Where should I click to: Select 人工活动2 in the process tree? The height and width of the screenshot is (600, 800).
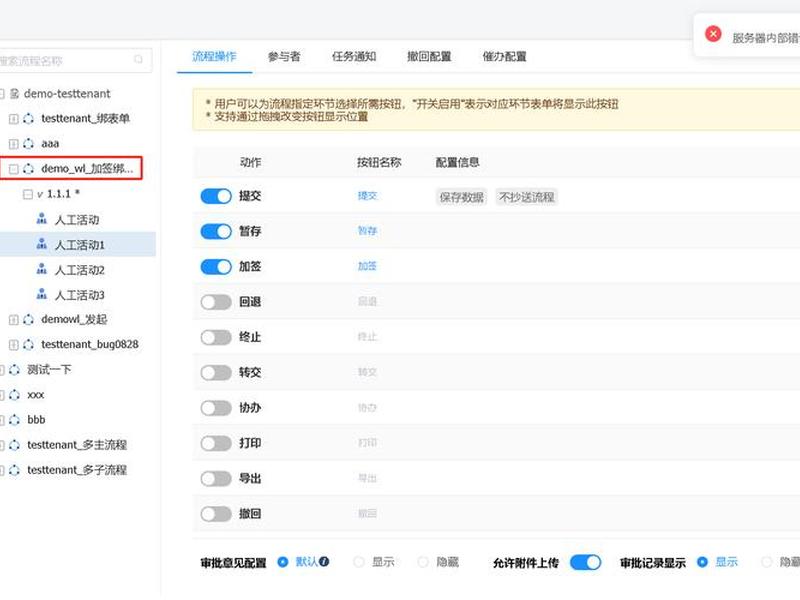[80, 270]
